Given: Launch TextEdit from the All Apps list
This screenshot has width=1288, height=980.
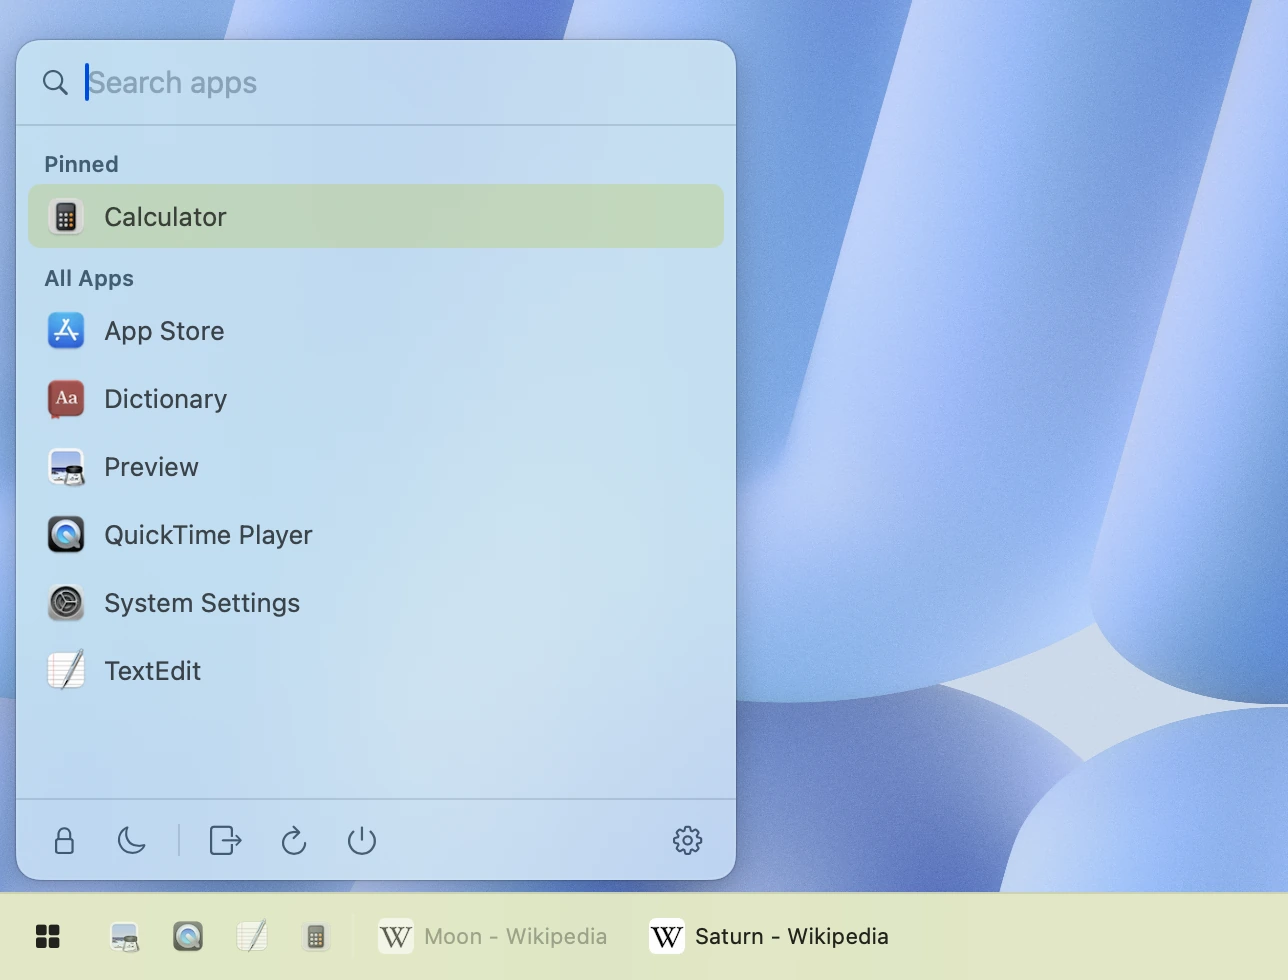Looking at the screenshot, I should coord(376,670).
